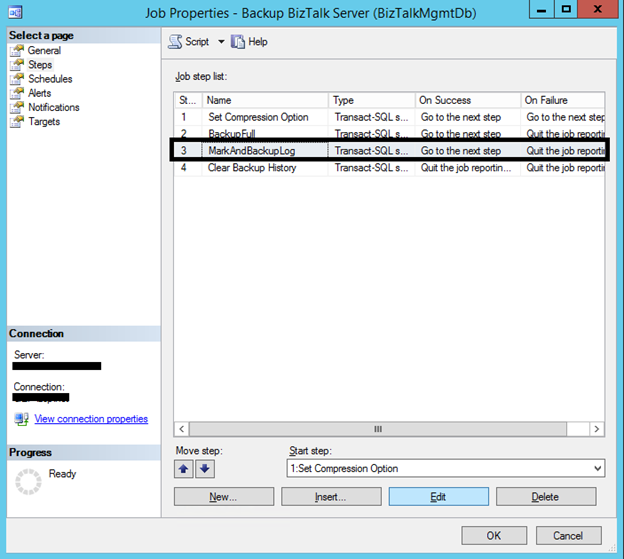
Task: Open View connection properties link
Action: pyautogui.click(x=91, y=419)
